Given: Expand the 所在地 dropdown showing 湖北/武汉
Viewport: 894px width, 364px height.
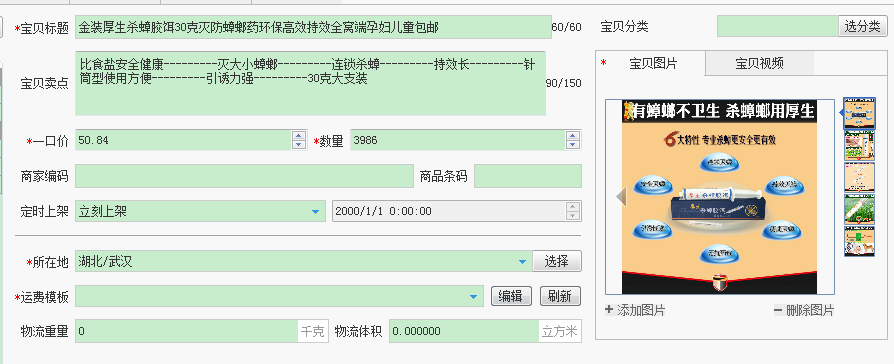Looking at the screenshot, I should 522,262.
